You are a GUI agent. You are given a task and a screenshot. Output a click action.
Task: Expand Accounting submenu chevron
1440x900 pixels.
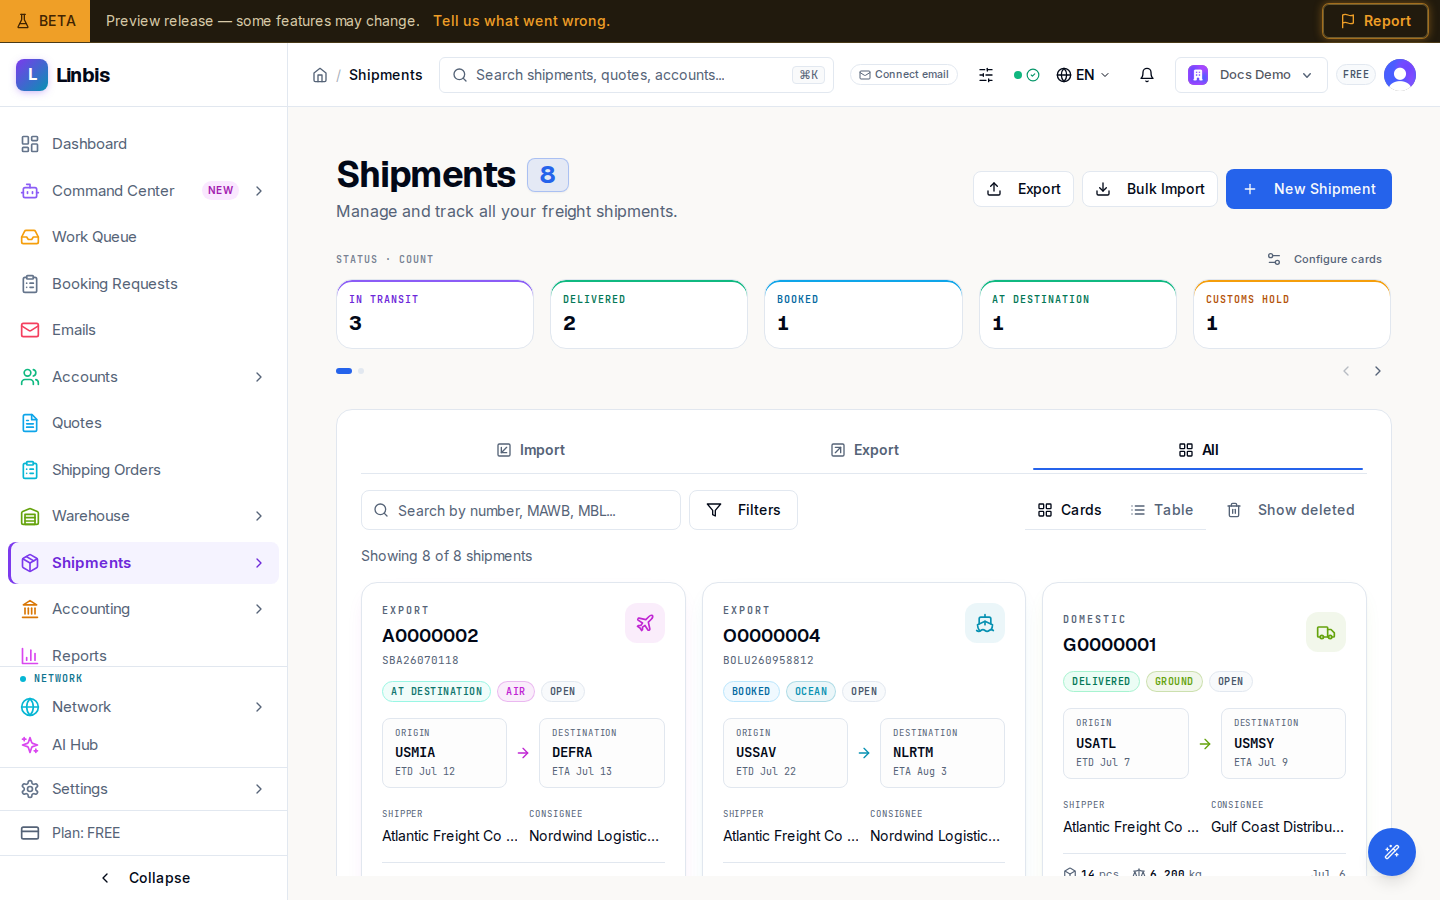pyautogui.click(x=259, y=609)
